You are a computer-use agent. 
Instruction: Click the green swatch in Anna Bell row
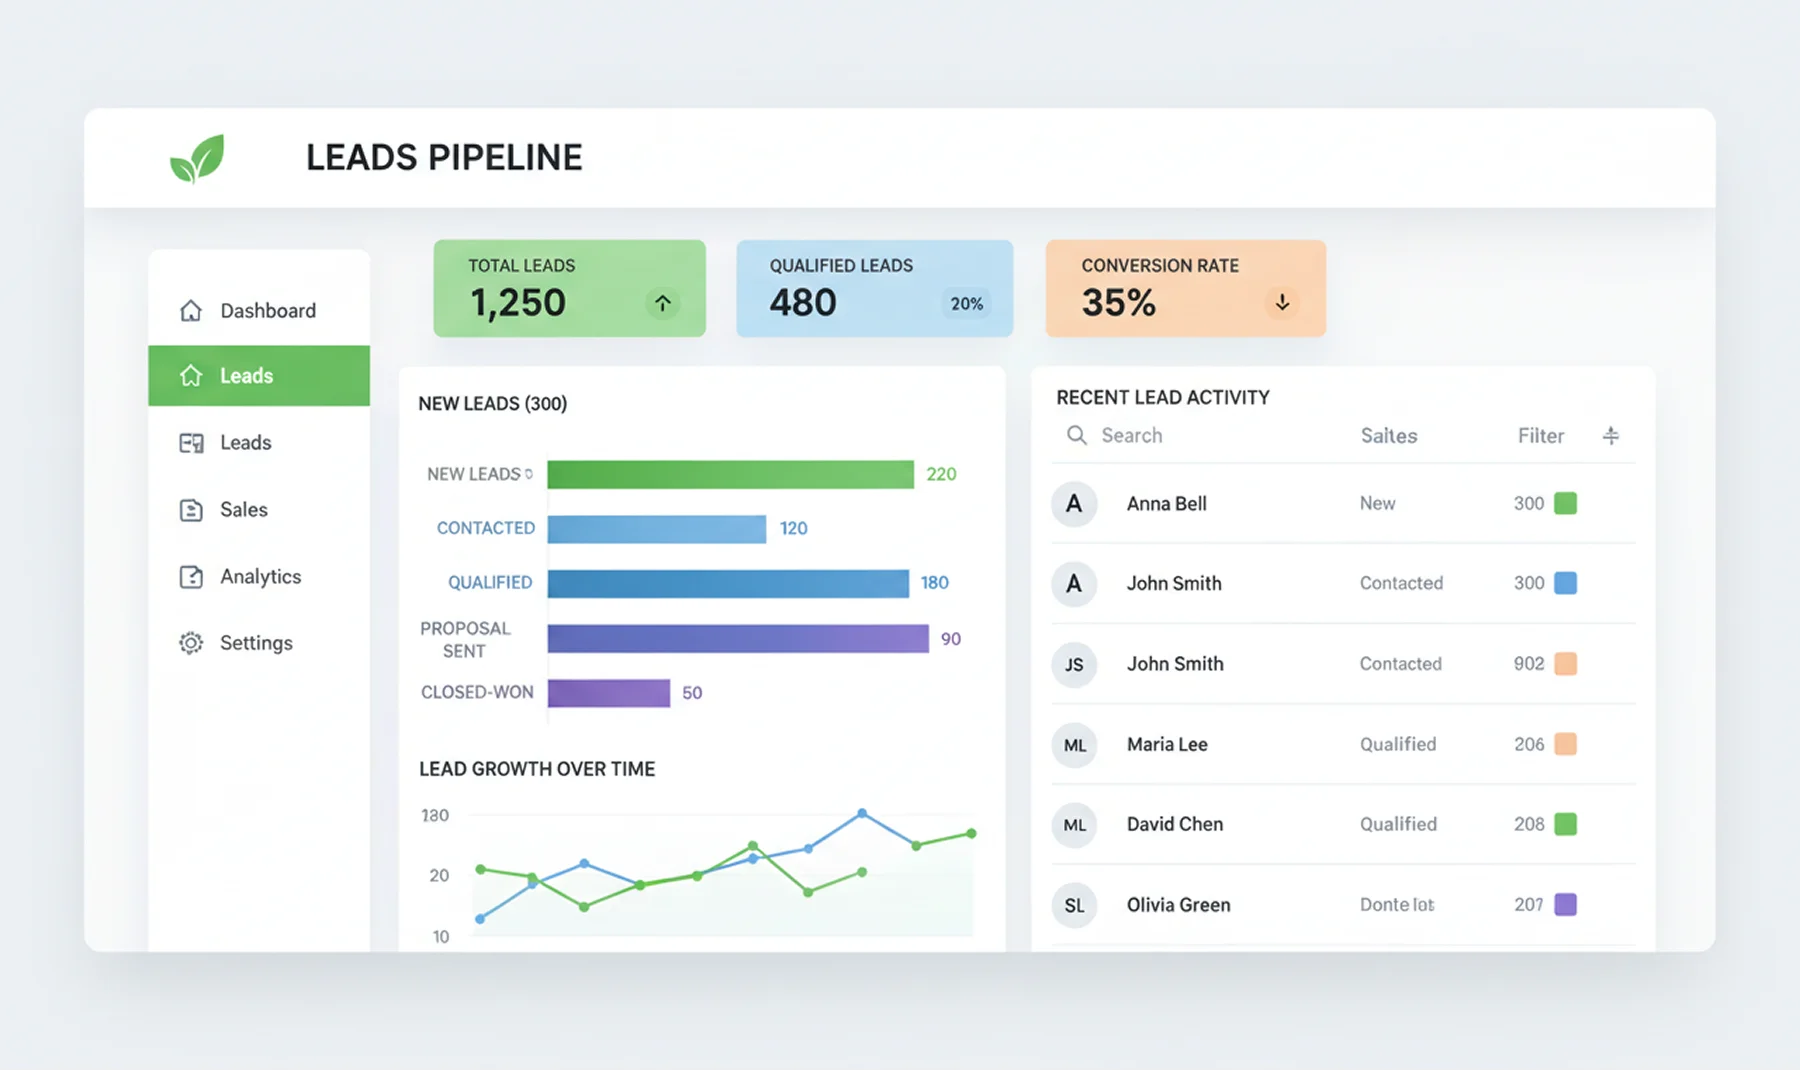pyautogui.click(x=1566, y=503)
